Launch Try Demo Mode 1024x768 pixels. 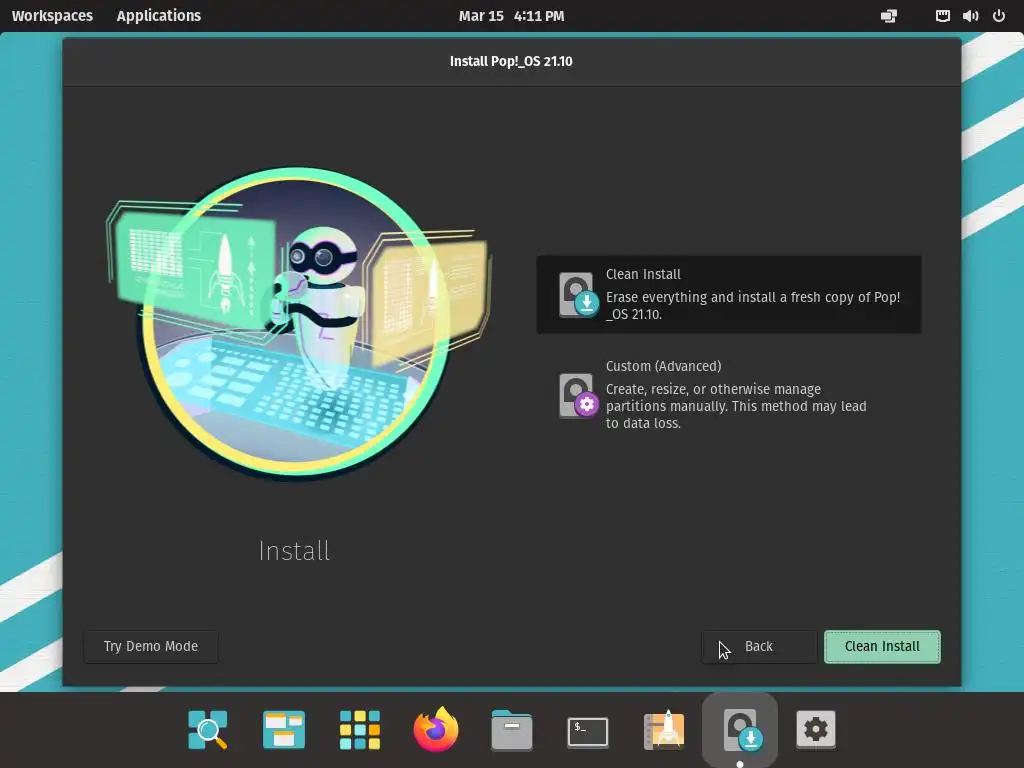pyautogui.click(x=151, y=647)
